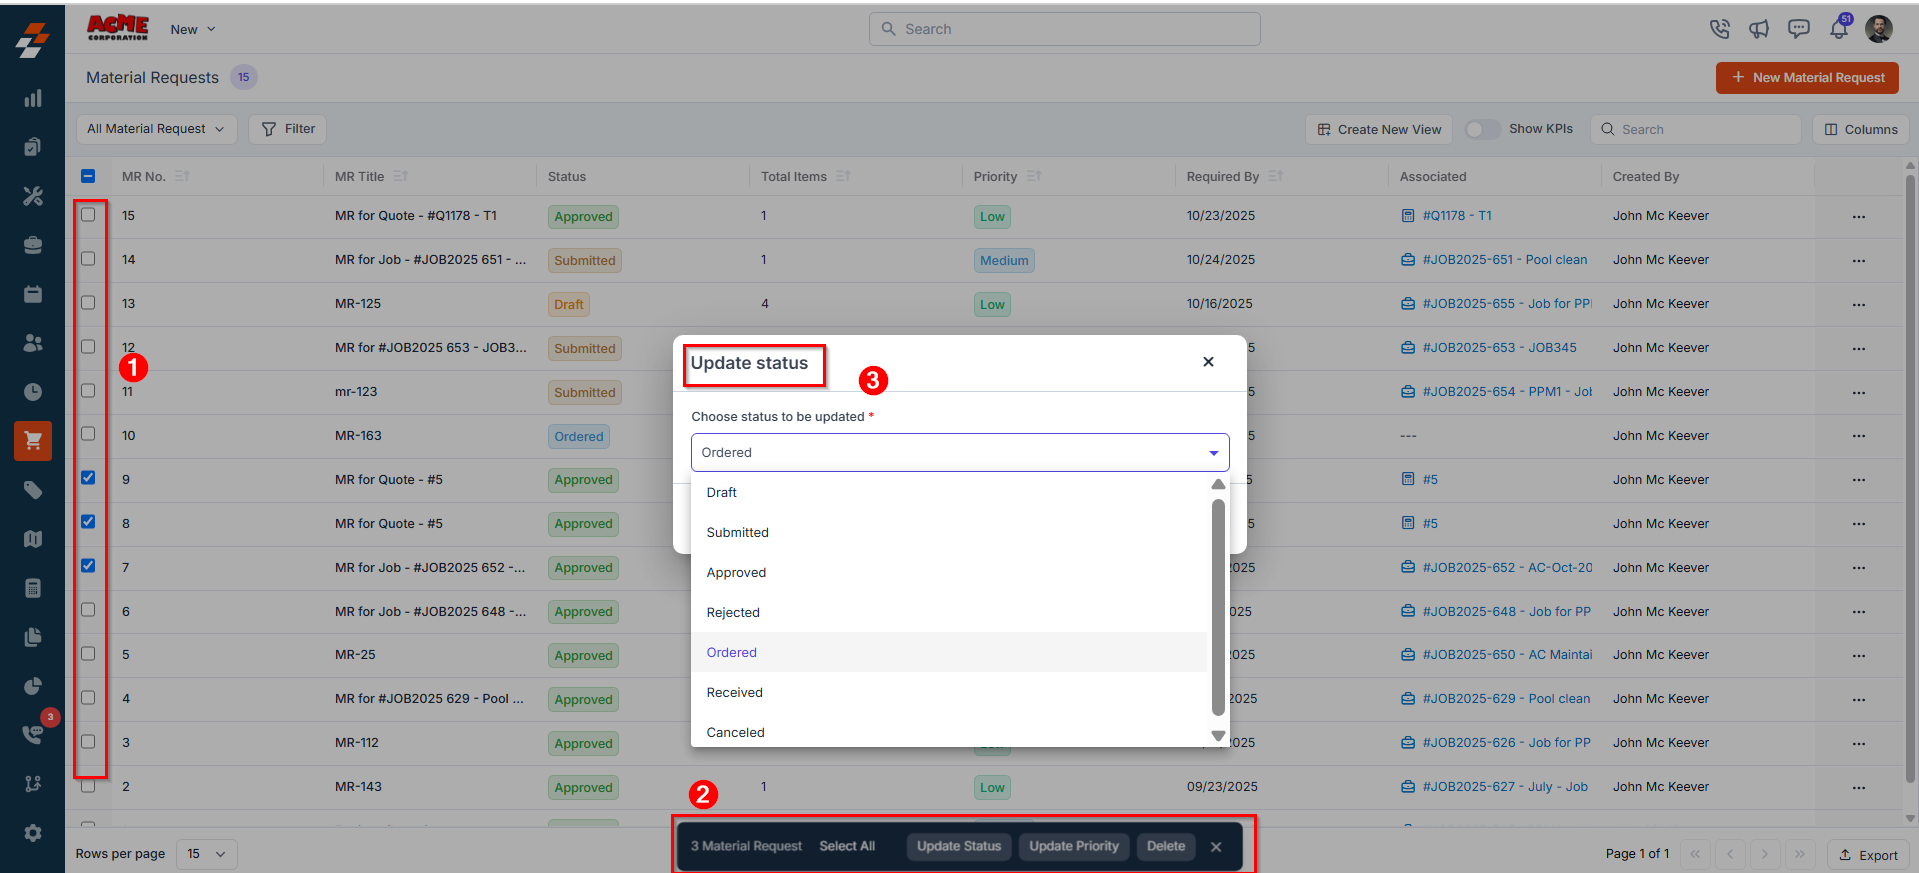Uncheck the checkbox for MR row 9
Viewport: 1919px width, 873px height.
(x=88, y=478)
